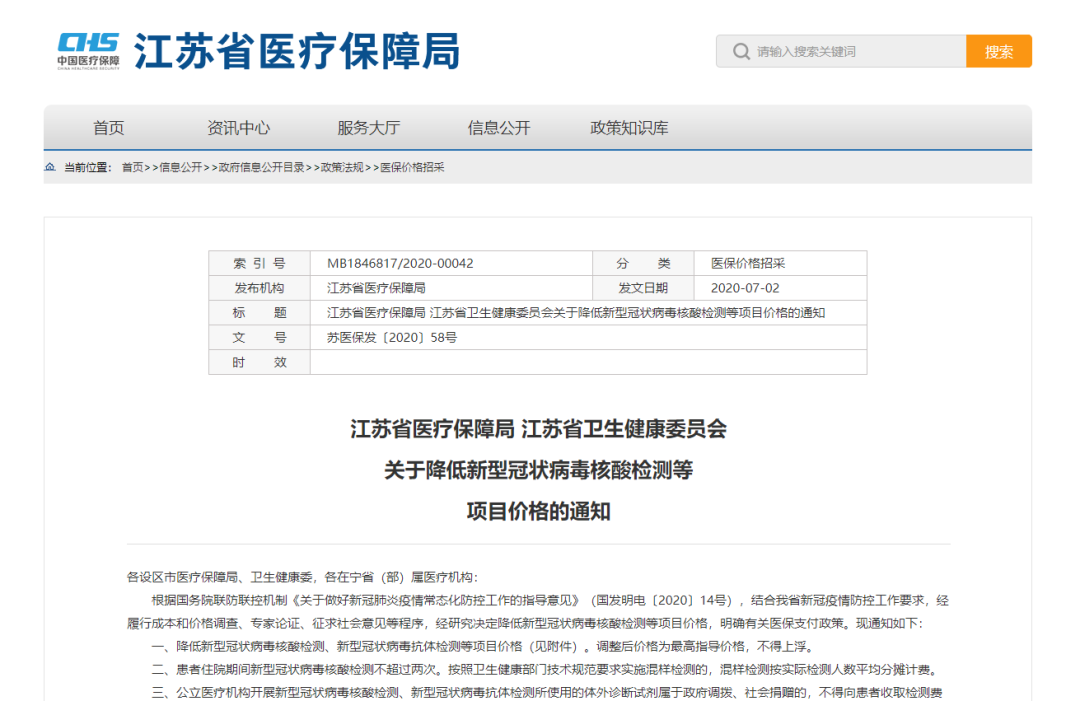Viewport: 1080px width, 701px height.
Task: Click the 时效 label cell
Action: (x=260, y=363)
